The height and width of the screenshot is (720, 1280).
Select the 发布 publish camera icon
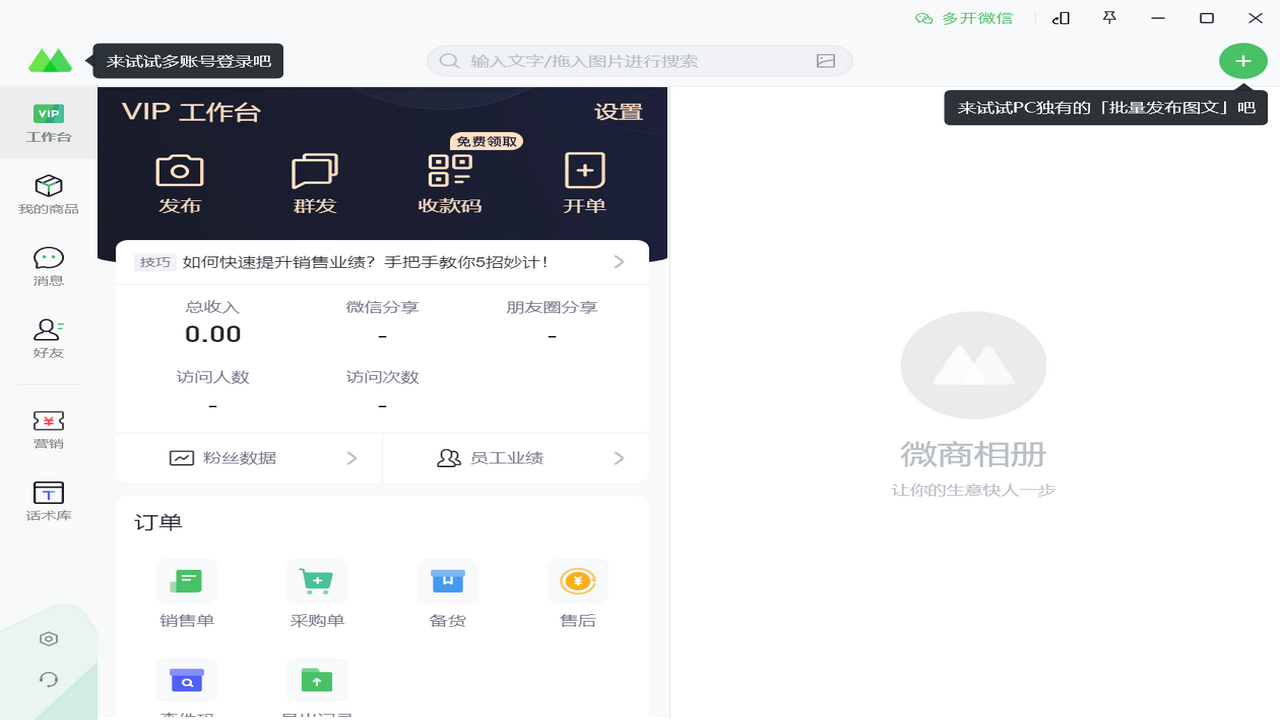point(180,171)
